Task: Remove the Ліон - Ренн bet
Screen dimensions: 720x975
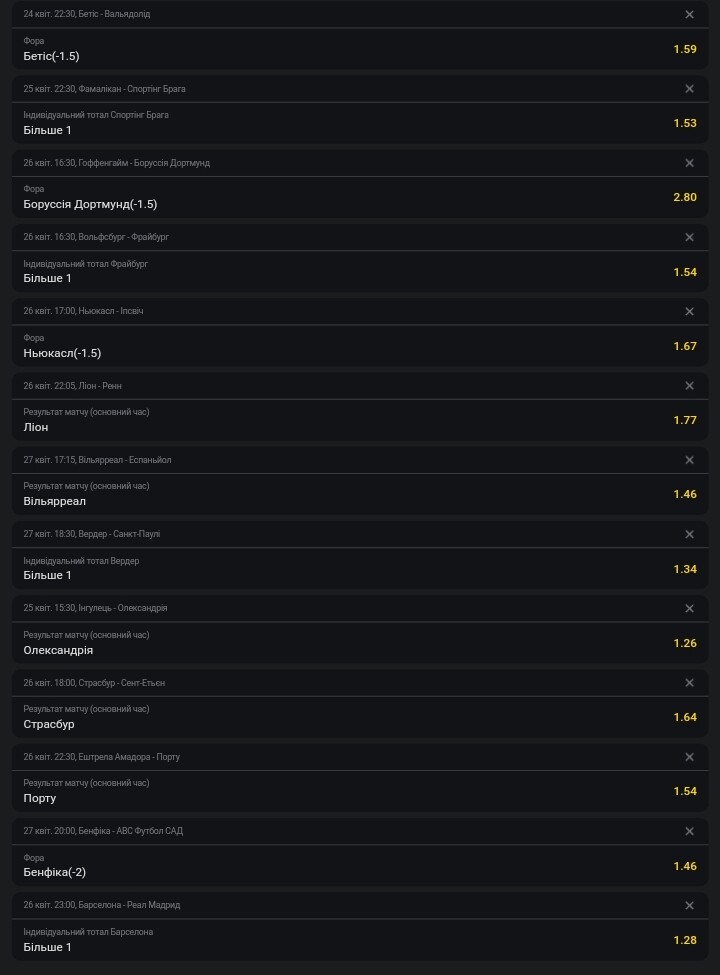Action: click(689, 386)
